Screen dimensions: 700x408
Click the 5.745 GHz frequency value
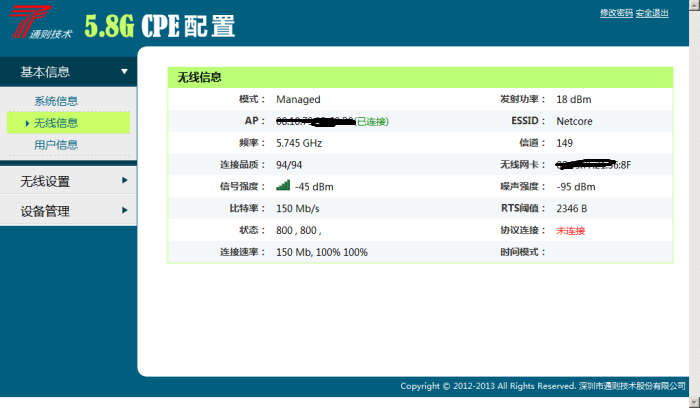tap(299, 143)
